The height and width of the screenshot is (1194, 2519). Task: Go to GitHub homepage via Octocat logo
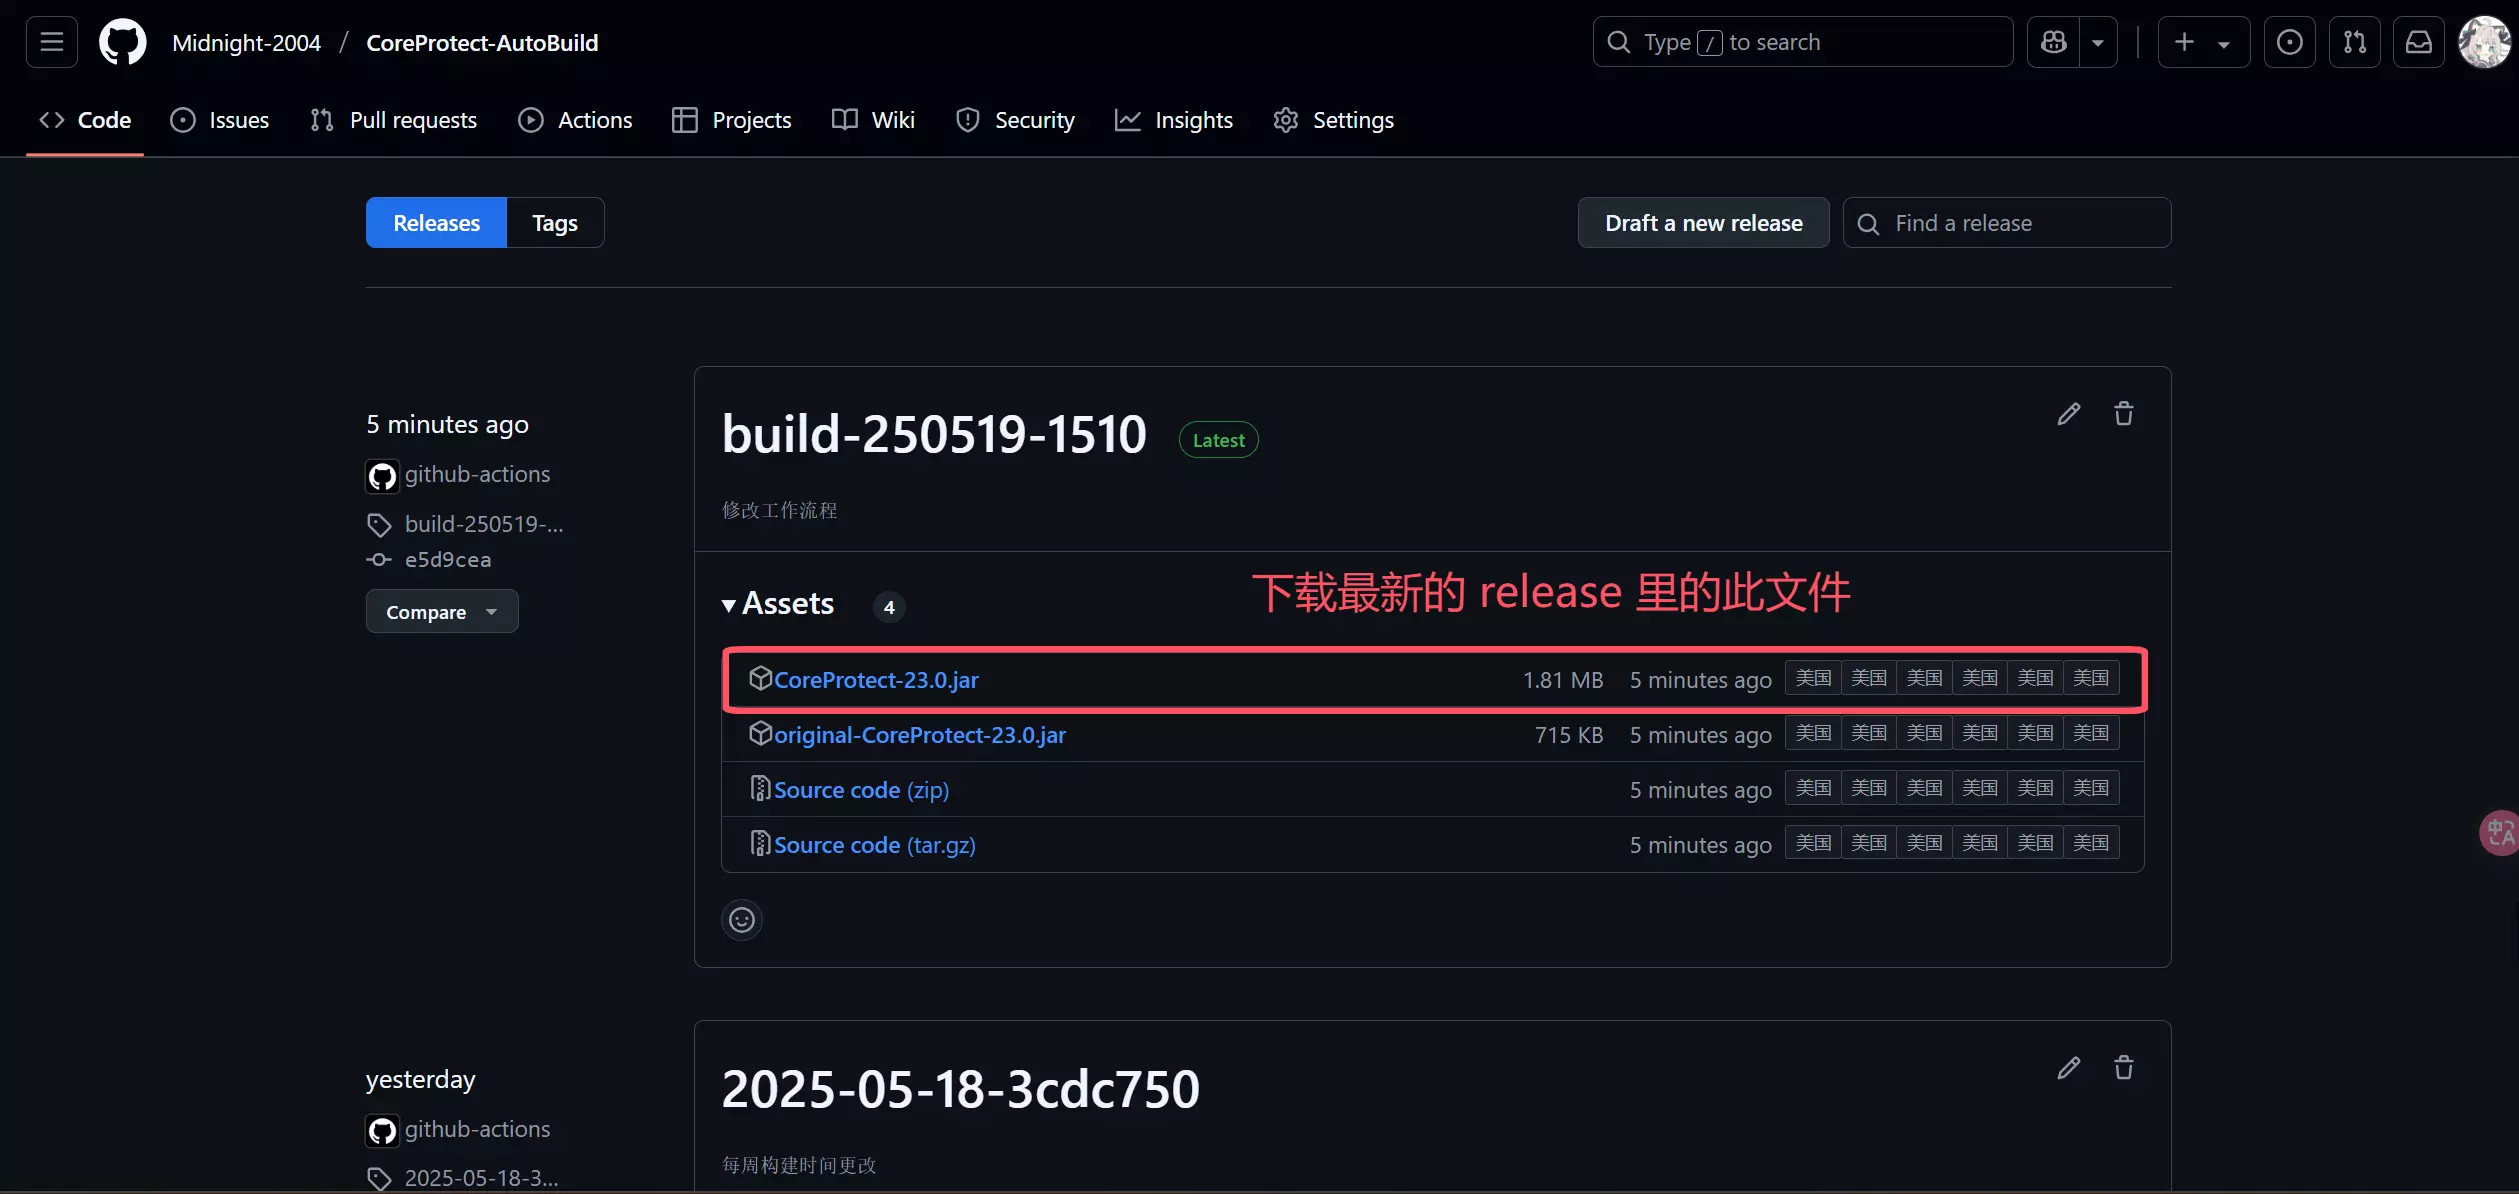pyautogui.click(x=123, y=42)
